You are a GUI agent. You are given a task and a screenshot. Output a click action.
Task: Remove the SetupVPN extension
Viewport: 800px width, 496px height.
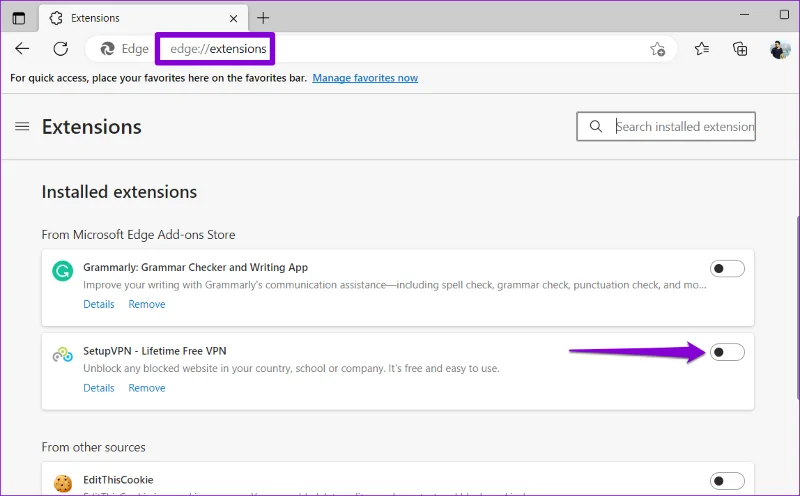[x=147, y=388]
